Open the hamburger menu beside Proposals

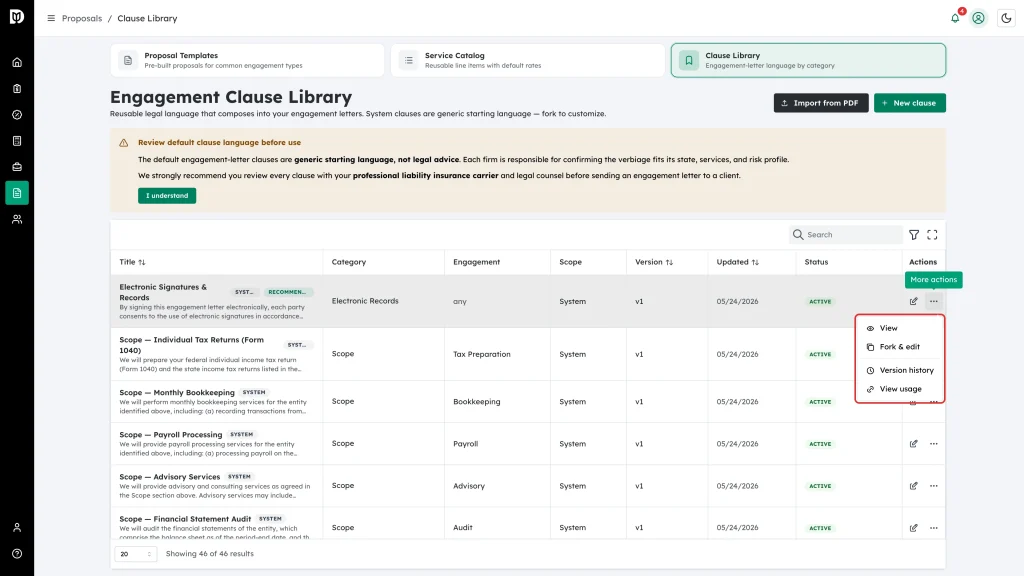[51, 18]
